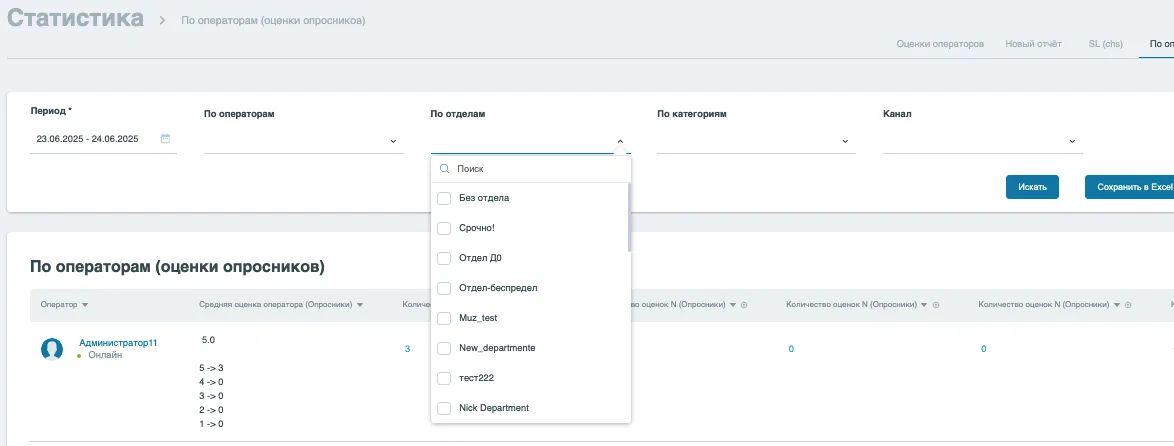Click the breadcrumb arrow next to Статистика

click(162, 20)
